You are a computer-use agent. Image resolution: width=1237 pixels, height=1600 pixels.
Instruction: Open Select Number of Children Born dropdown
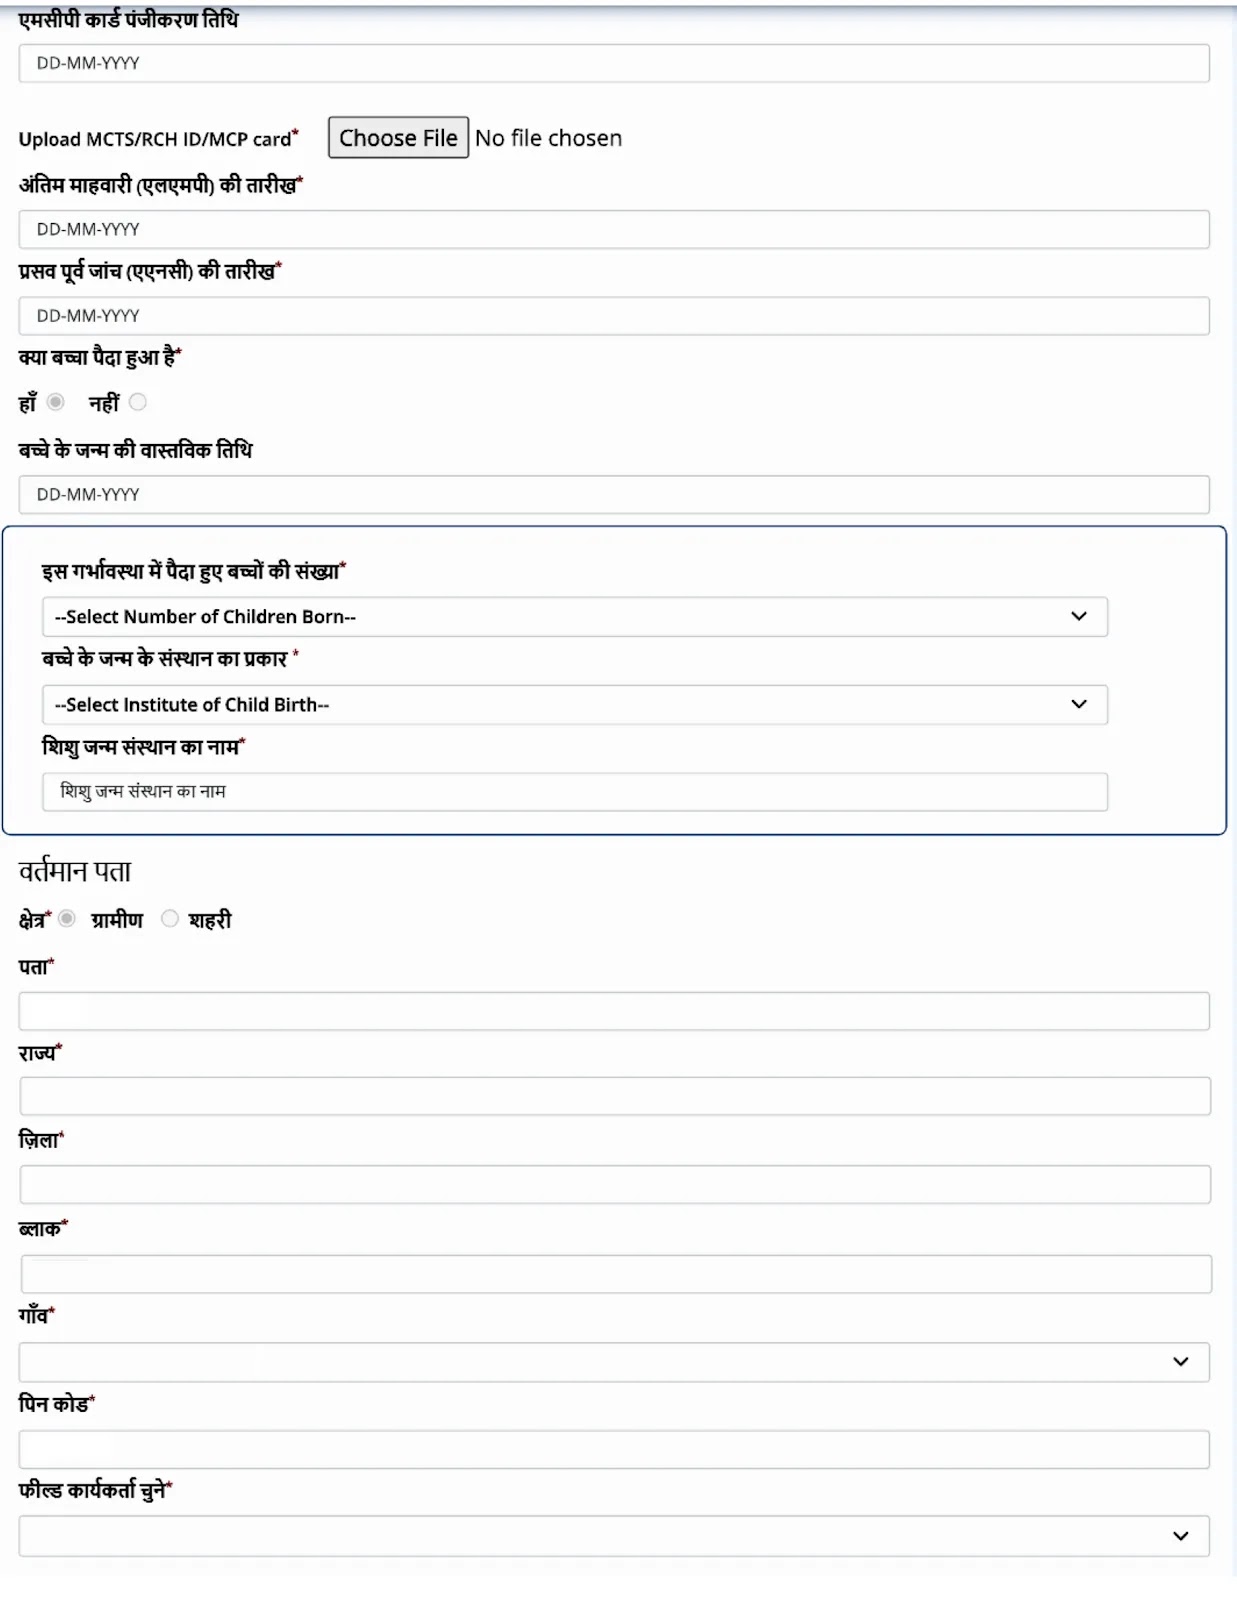pyautogui.click(x=575, y=617)
